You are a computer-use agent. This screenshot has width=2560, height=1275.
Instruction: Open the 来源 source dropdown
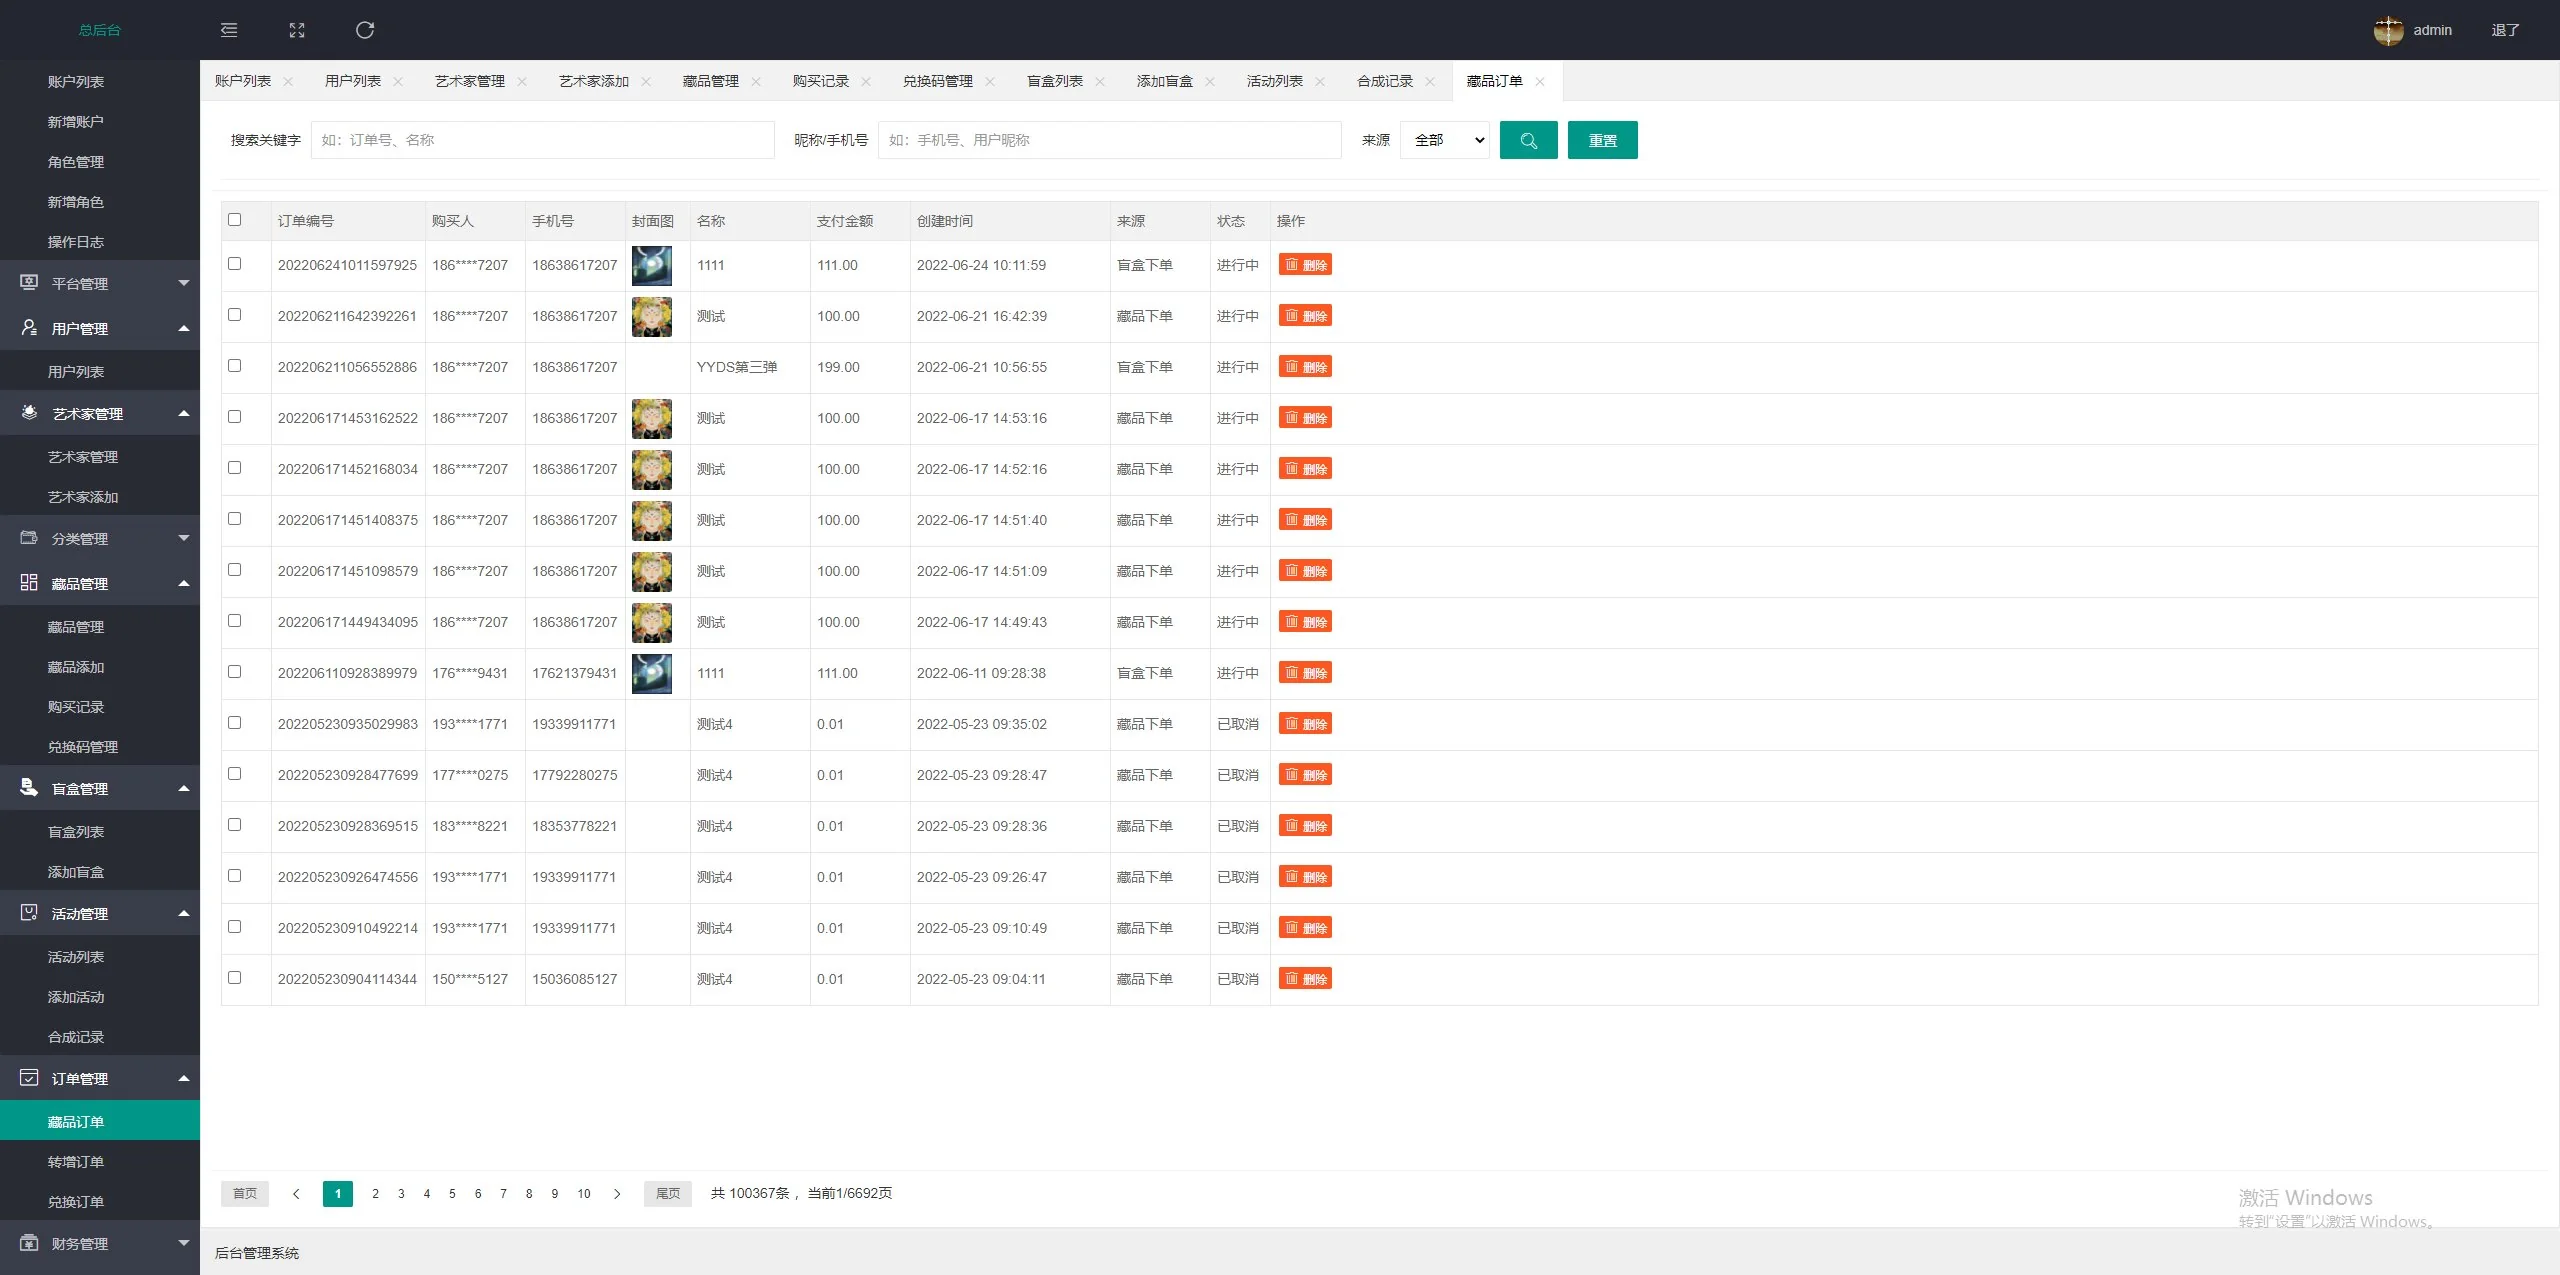[1444, 140]
